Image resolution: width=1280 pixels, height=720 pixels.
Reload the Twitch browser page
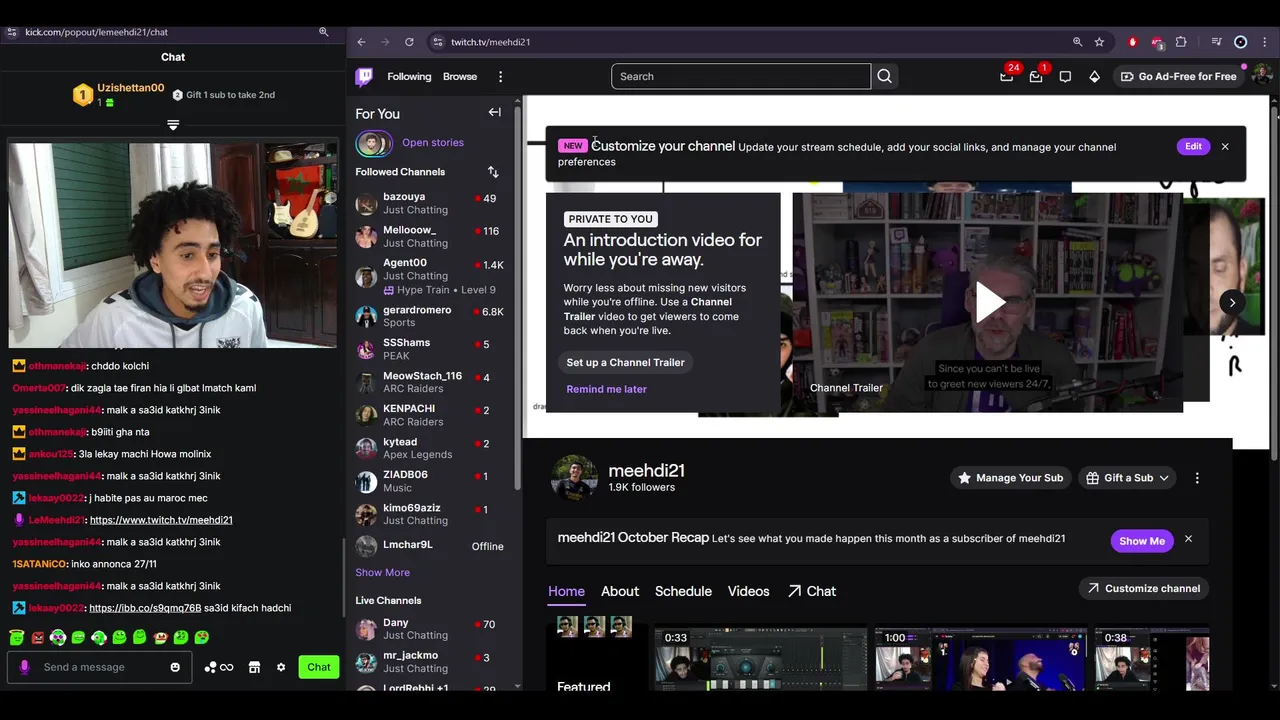[409, 42]
